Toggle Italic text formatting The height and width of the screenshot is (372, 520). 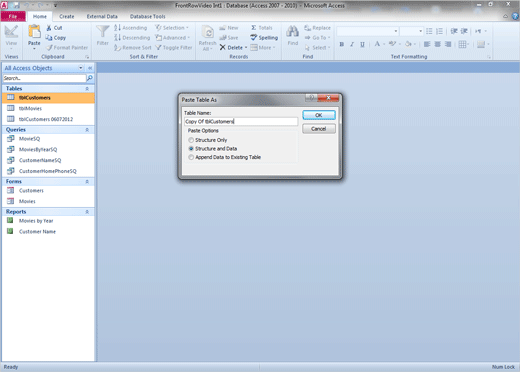352,44
